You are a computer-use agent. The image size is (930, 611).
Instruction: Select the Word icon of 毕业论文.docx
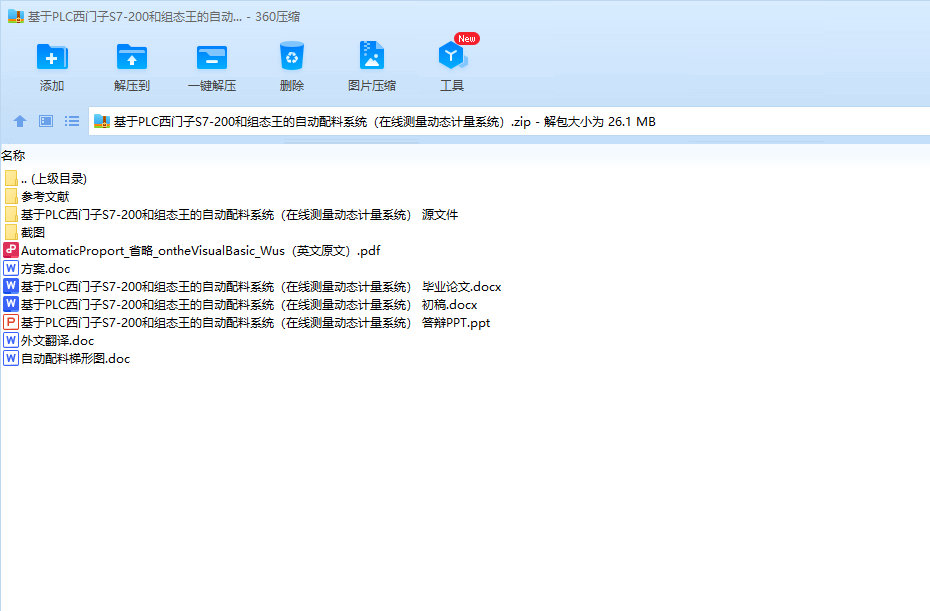tap(11, 286)
